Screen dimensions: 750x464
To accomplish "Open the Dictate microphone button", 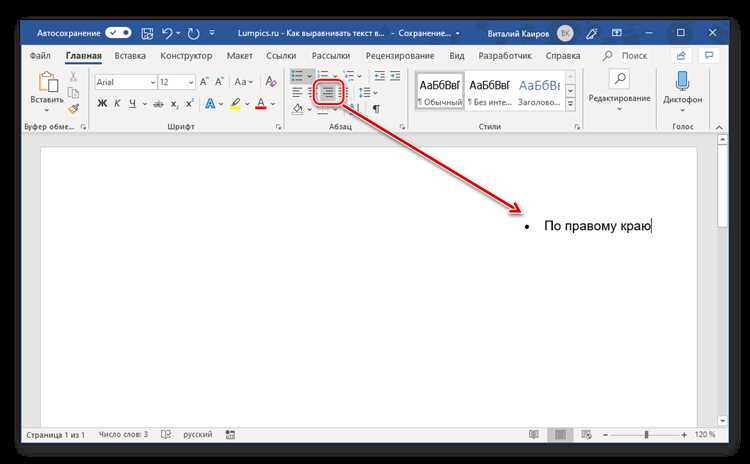I will tap(683, 81).
